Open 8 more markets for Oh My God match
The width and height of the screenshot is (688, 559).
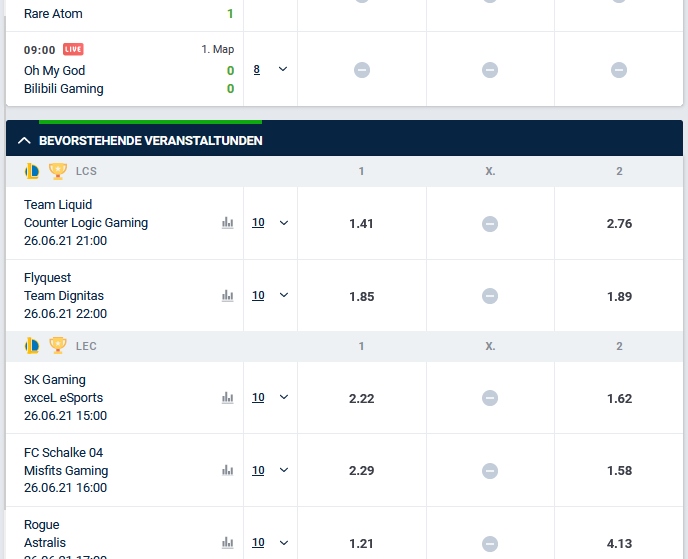tap(257, 69)
